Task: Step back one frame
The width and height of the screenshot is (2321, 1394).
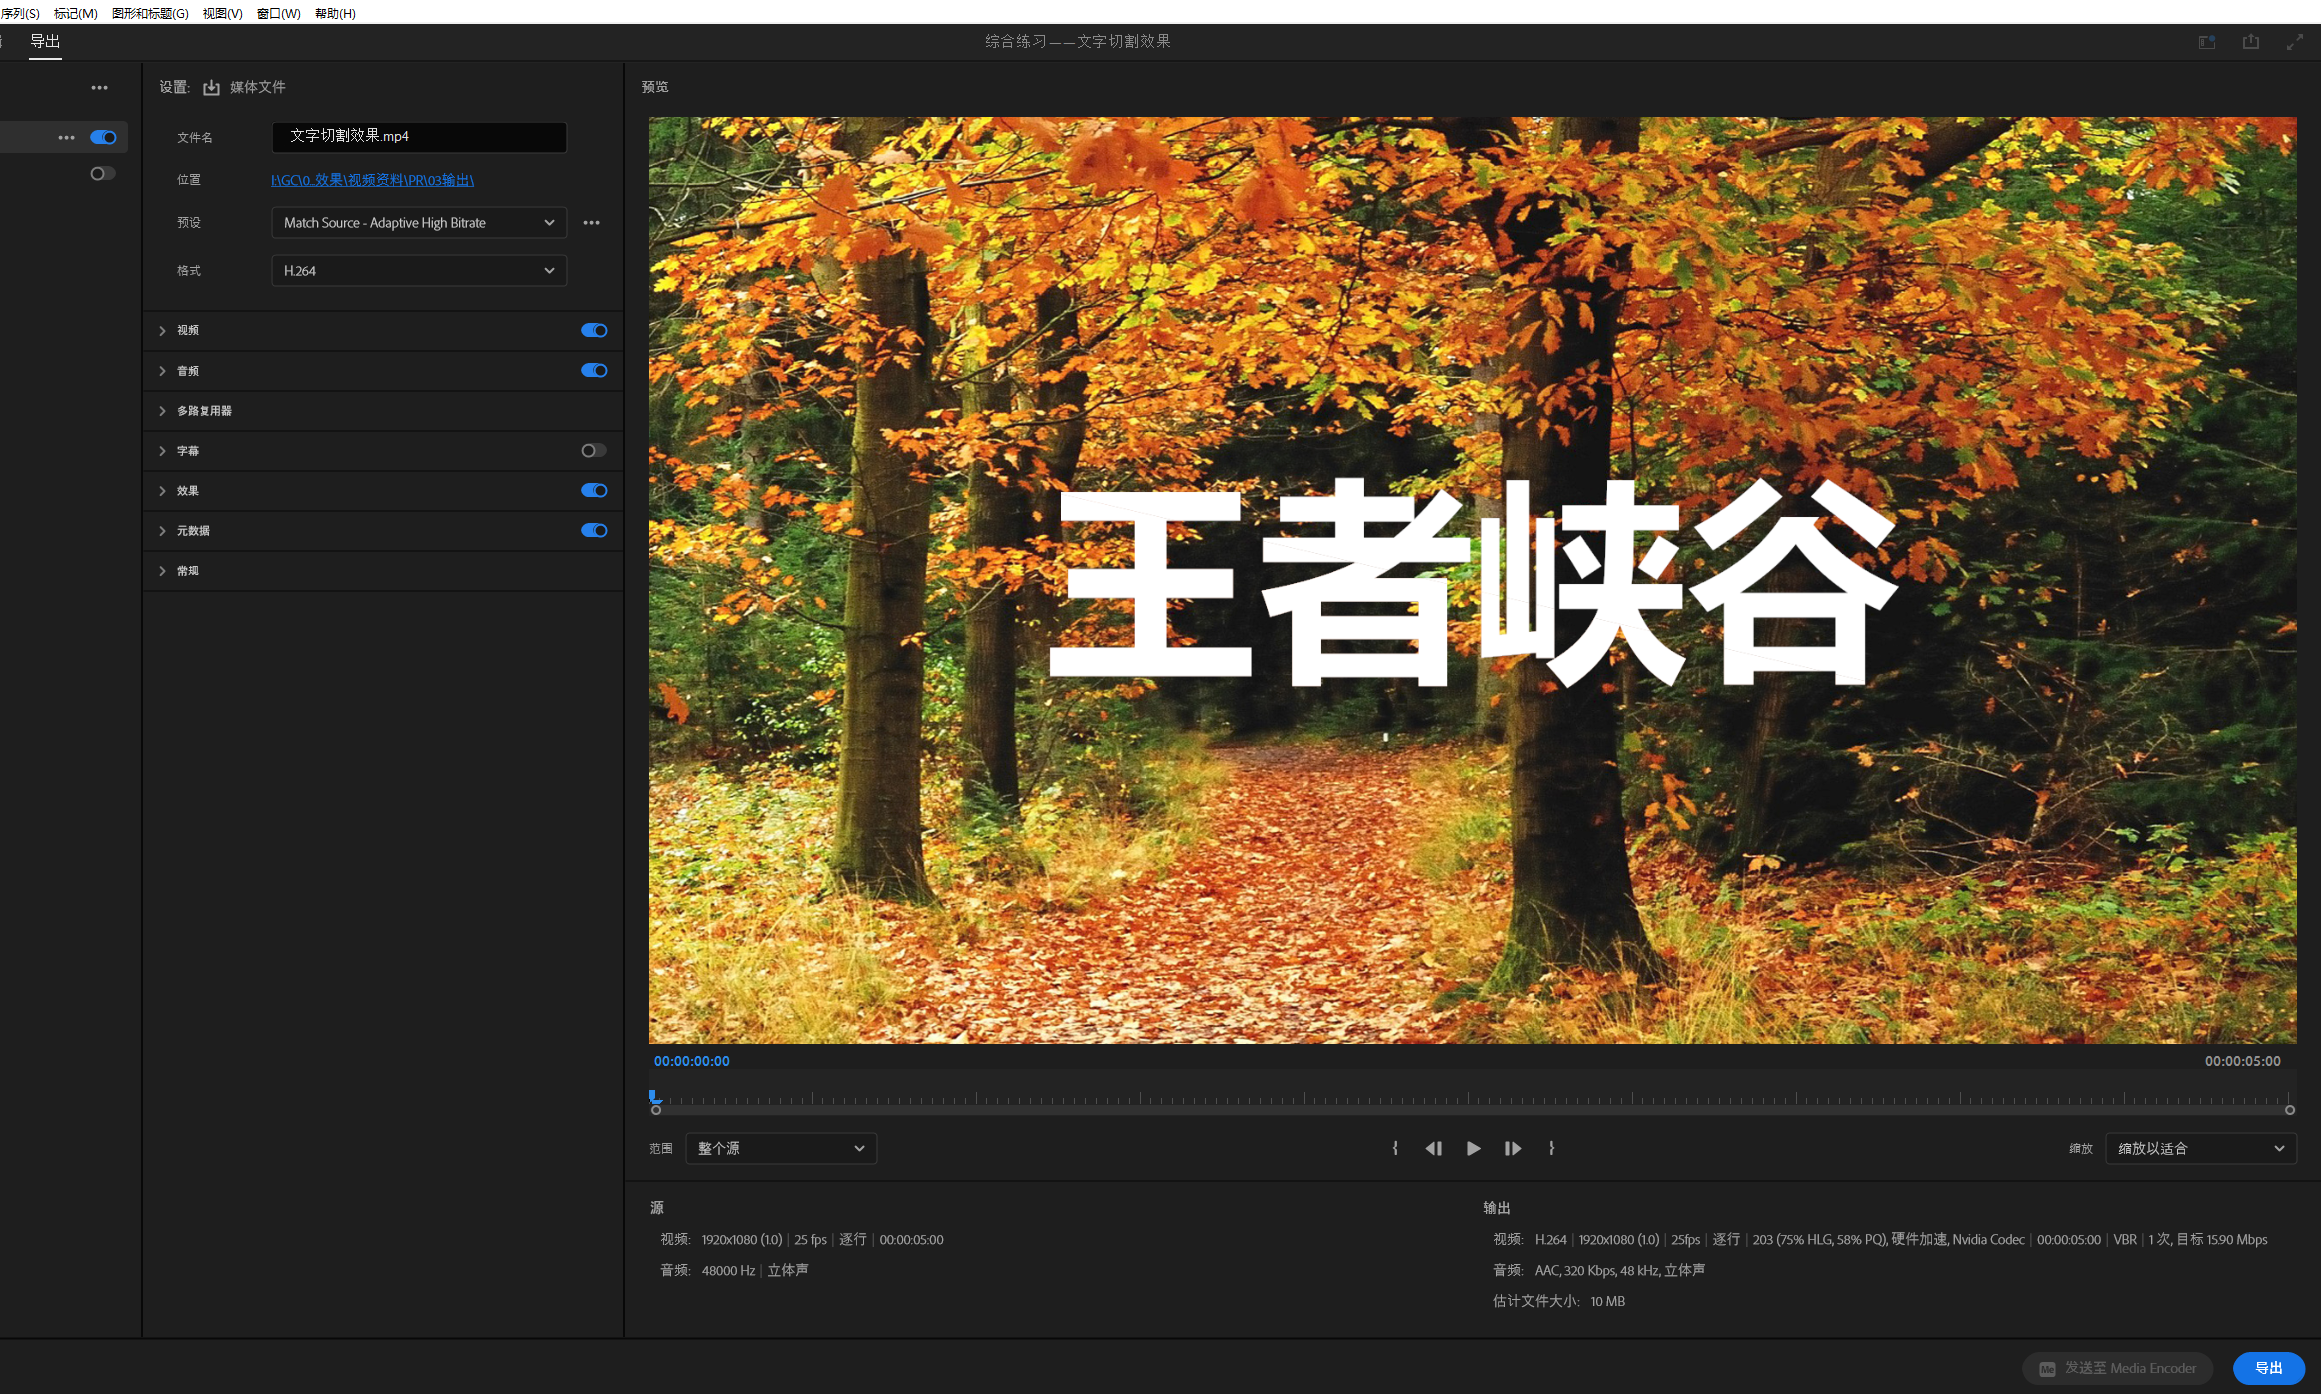Action: tap(1433, 1148)
